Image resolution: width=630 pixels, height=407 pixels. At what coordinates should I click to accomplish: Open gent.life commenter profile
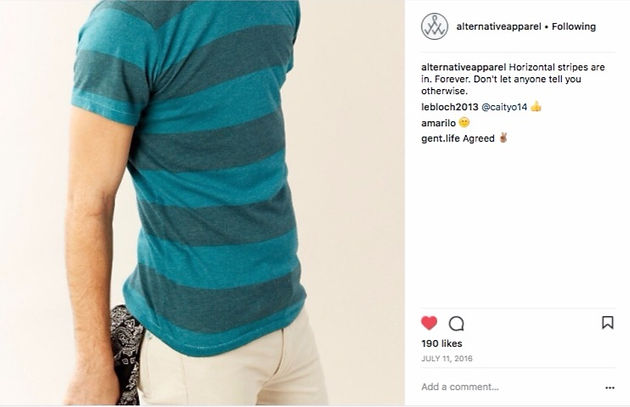(441, 139)
